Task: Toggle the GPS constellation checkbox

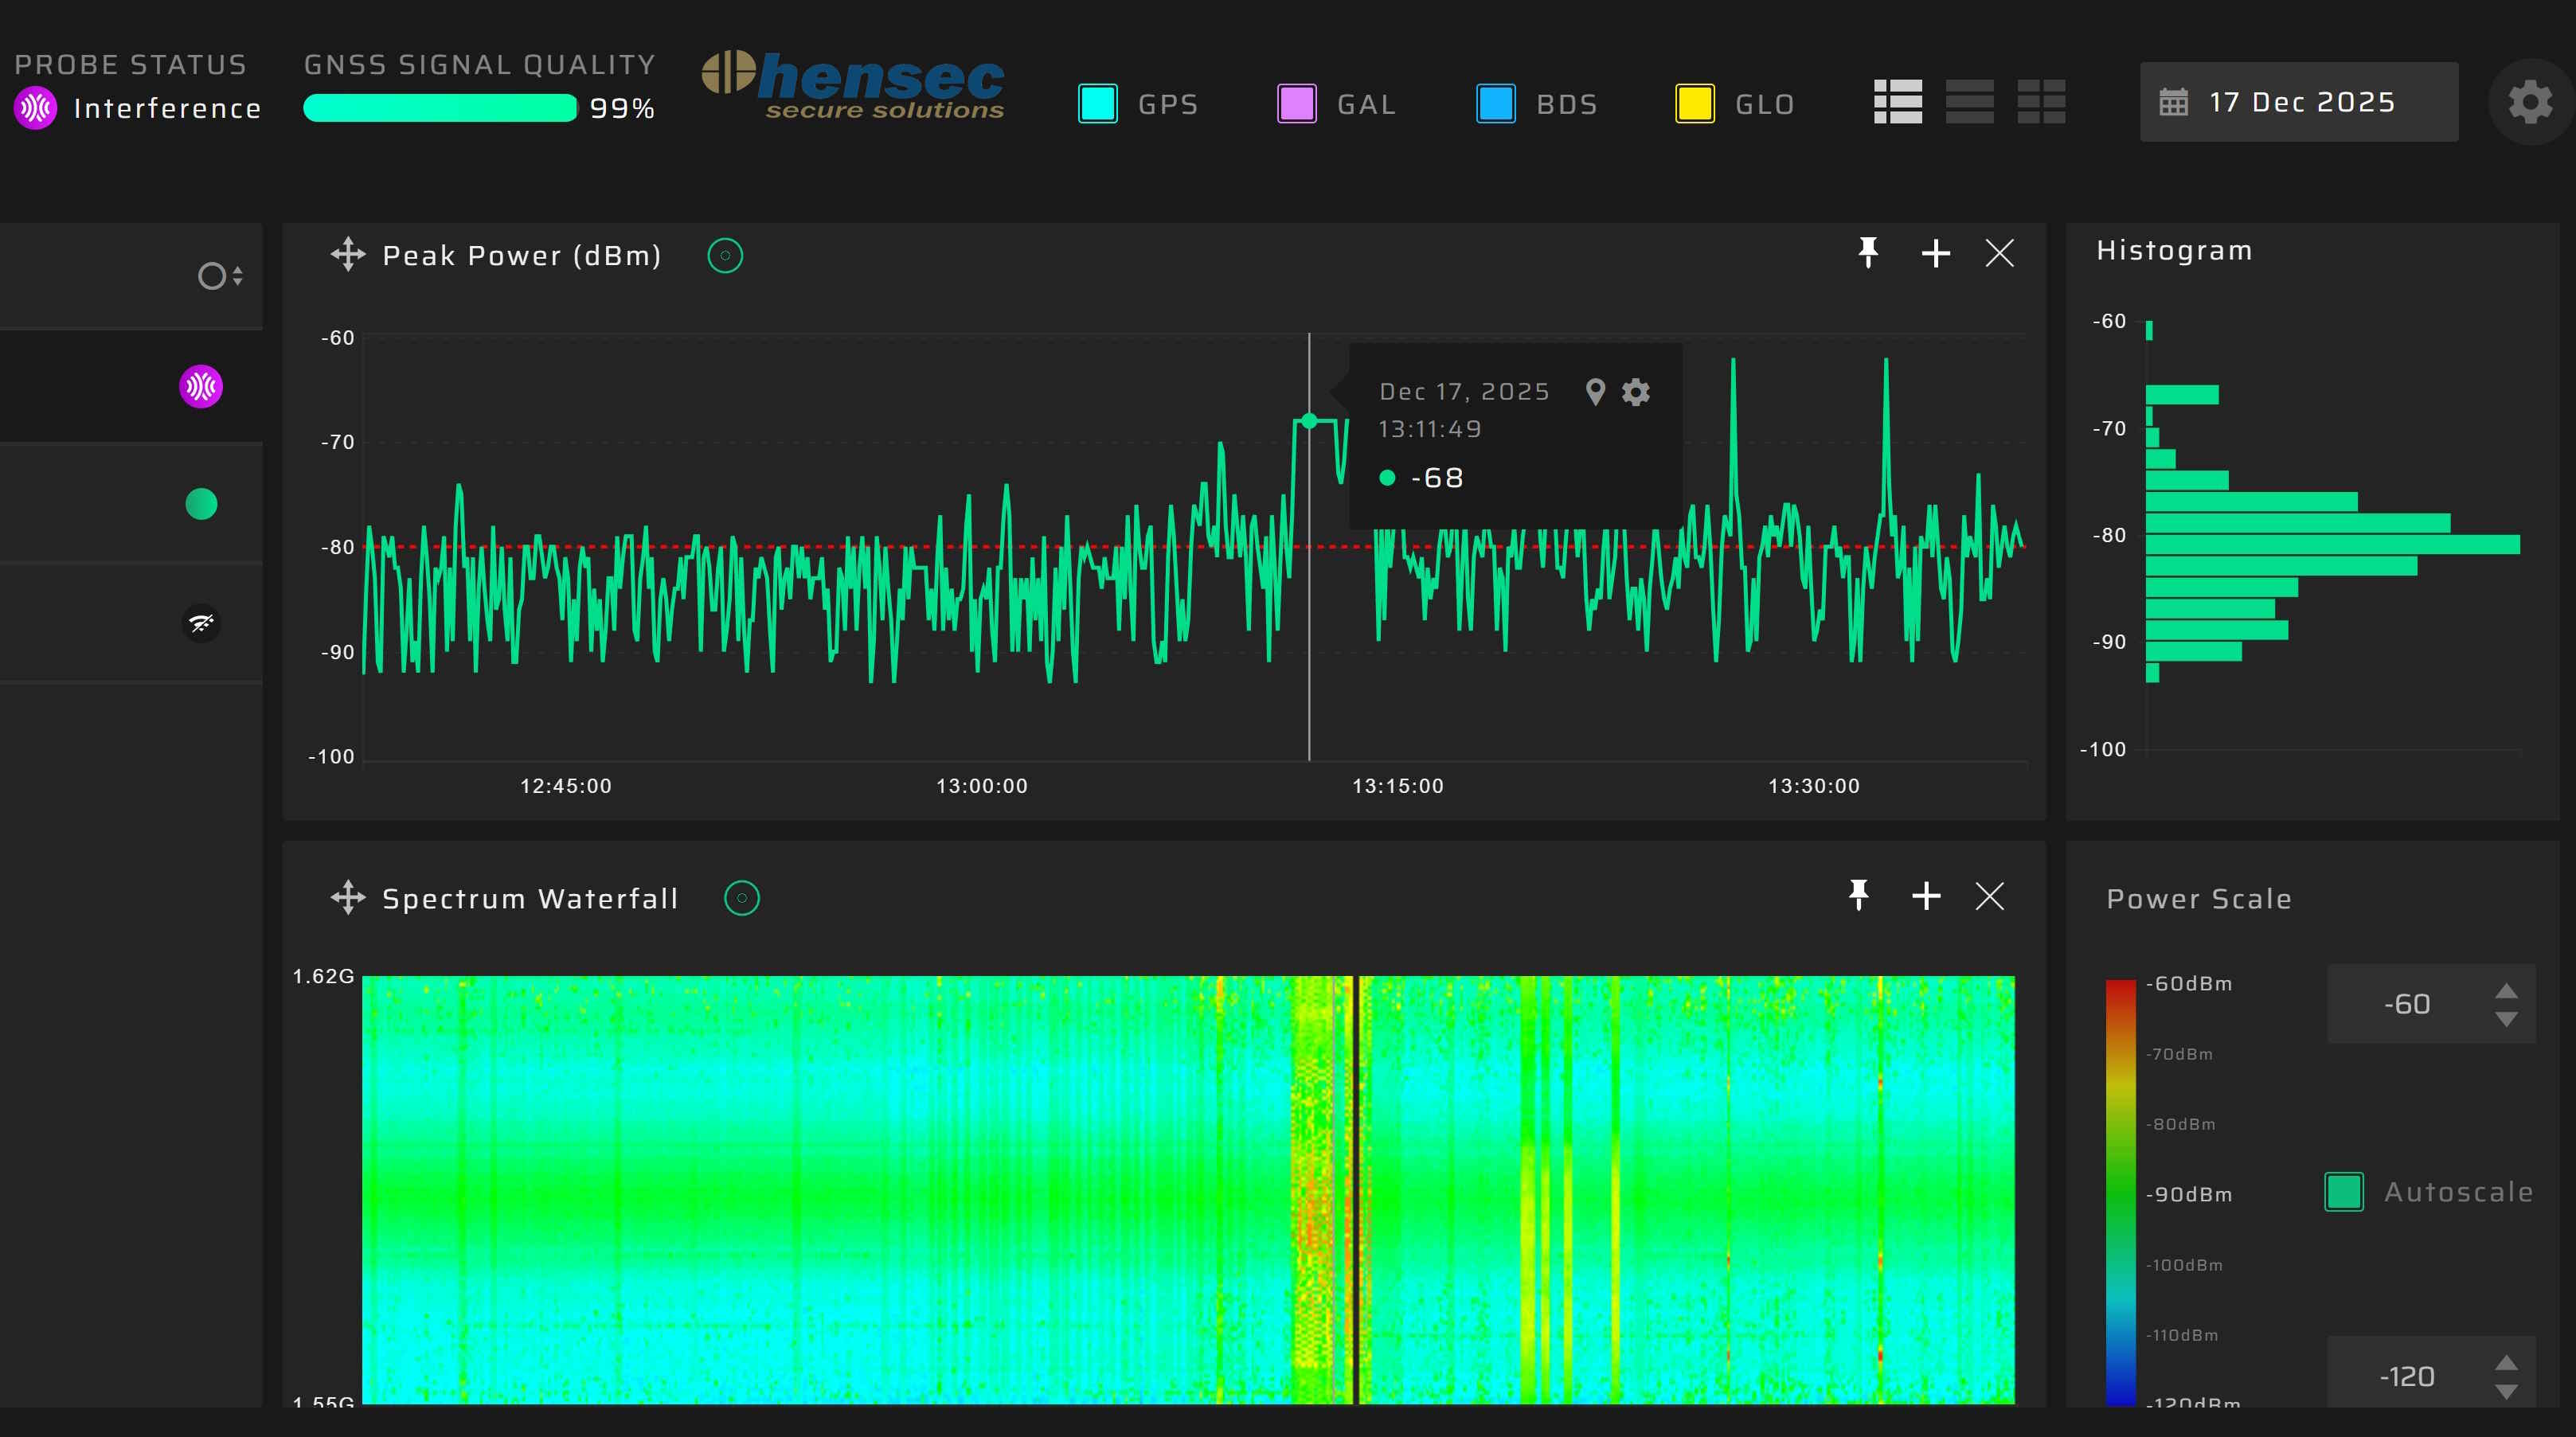Action: (x=1097, y=104)
